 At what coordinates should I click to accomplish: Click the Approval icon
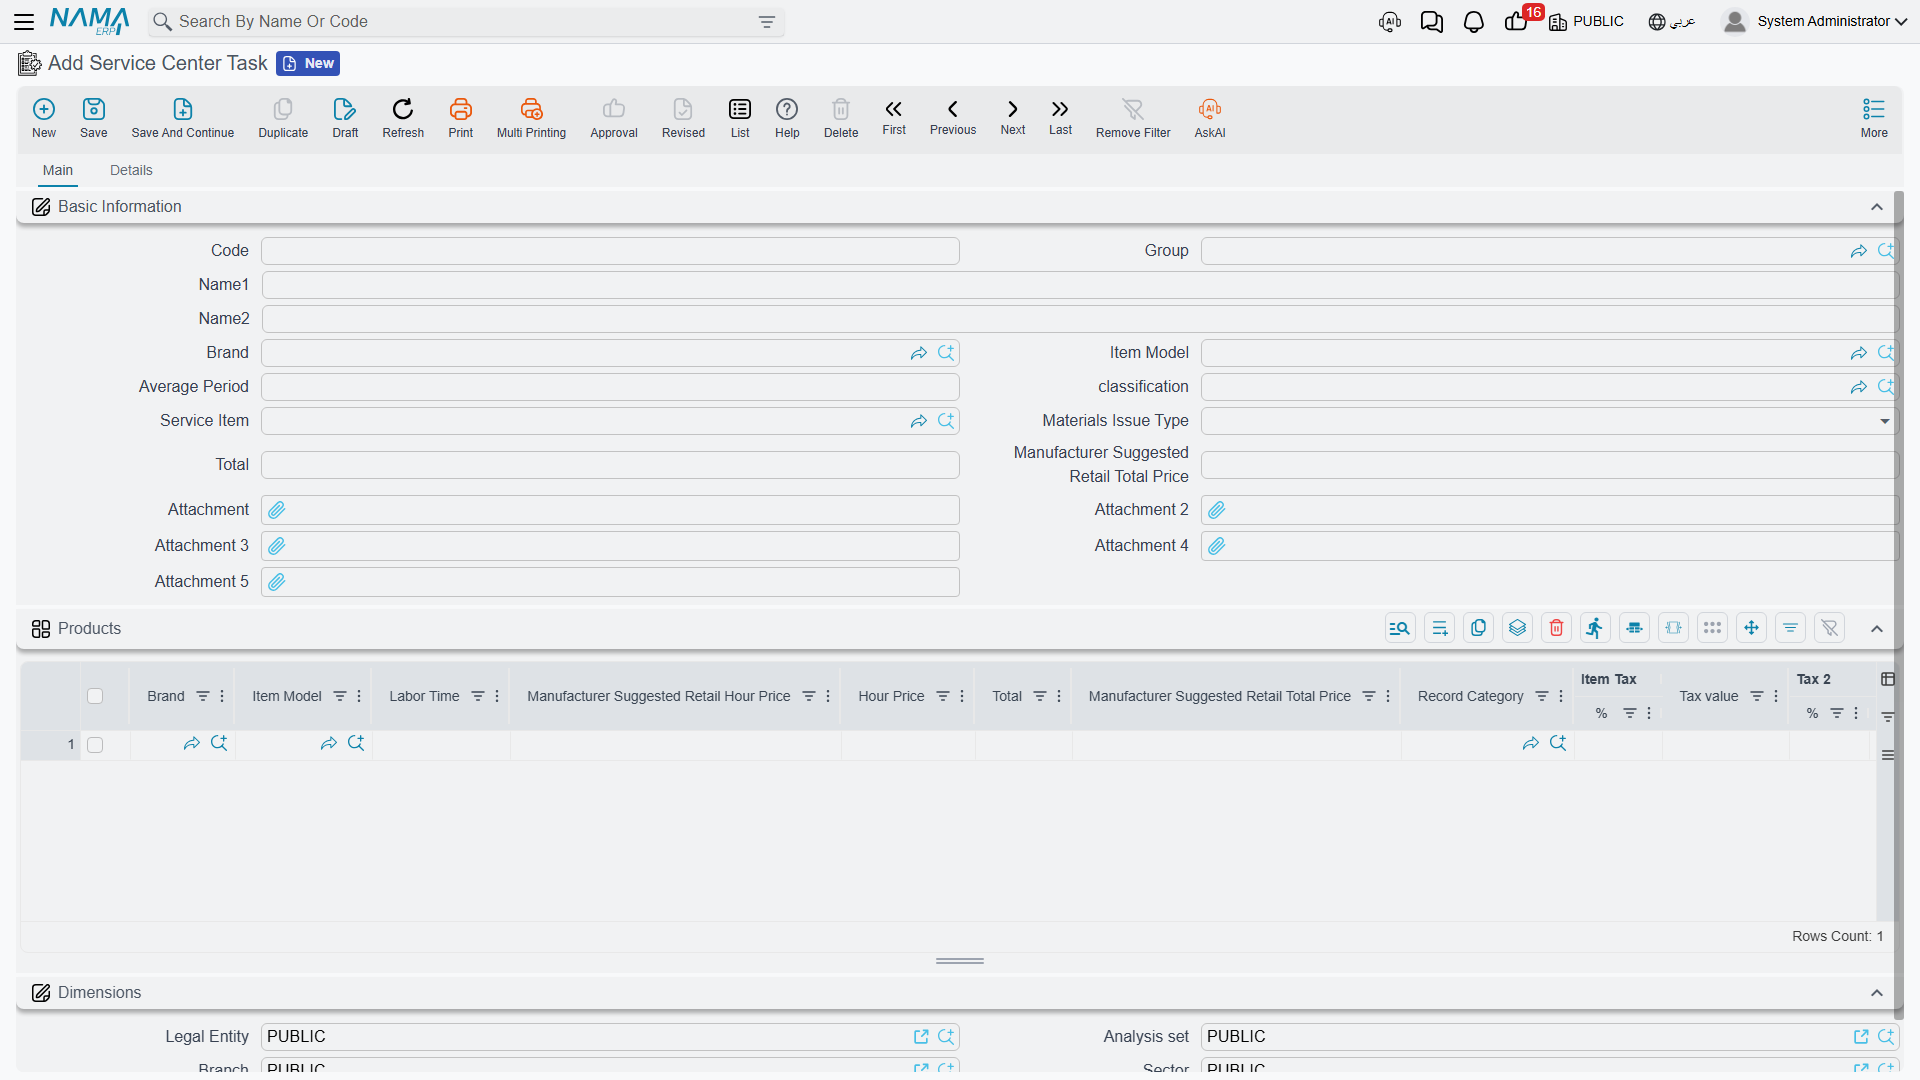[614, 118]
